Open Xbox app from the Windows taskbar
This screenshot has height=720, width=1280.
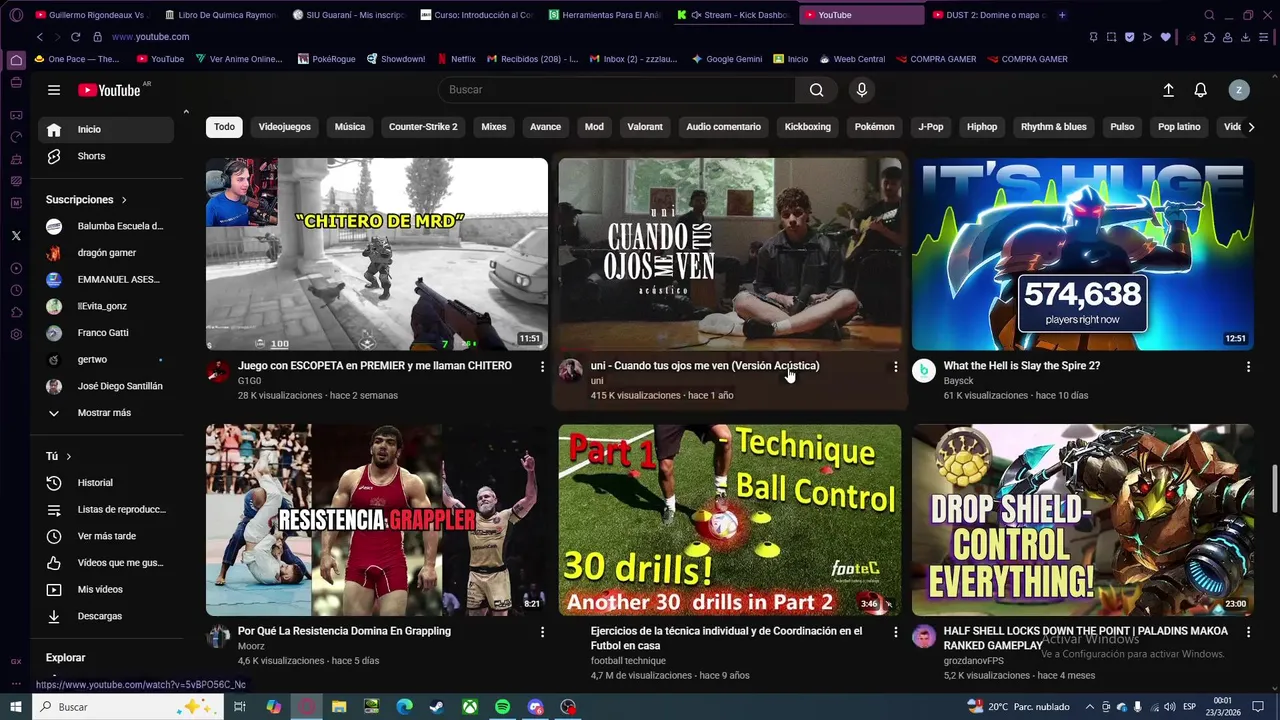pos(470,707)
